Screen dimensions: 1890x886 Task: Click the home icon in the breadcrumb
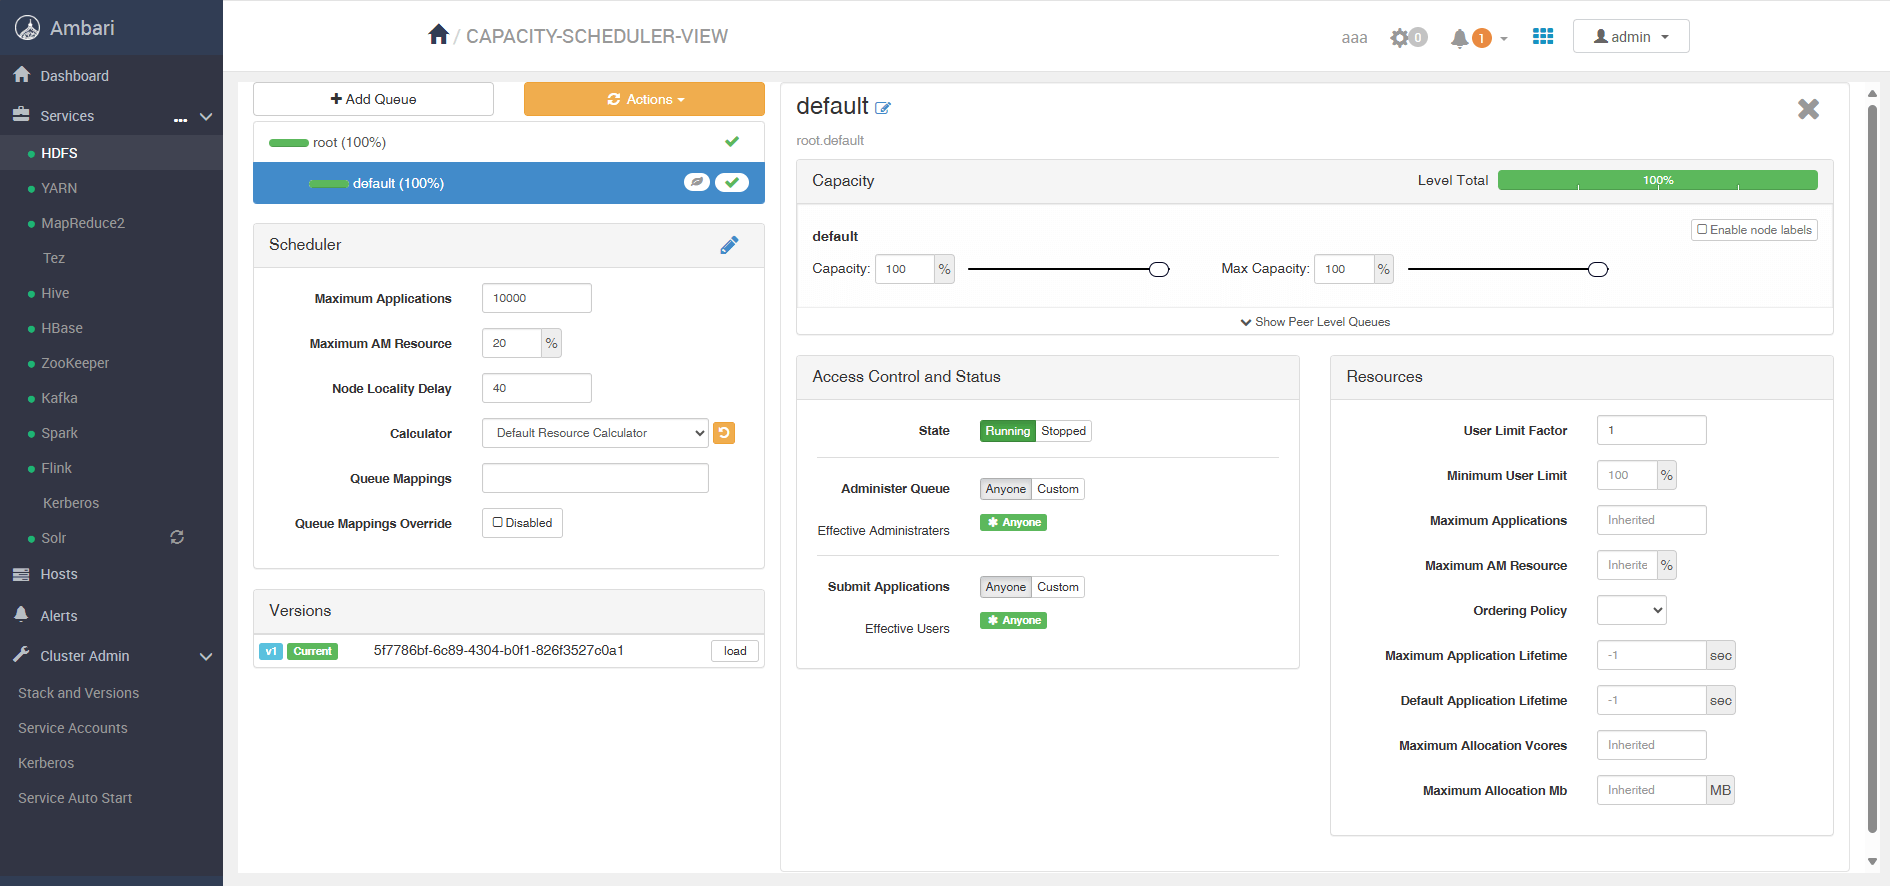(438, 35)
